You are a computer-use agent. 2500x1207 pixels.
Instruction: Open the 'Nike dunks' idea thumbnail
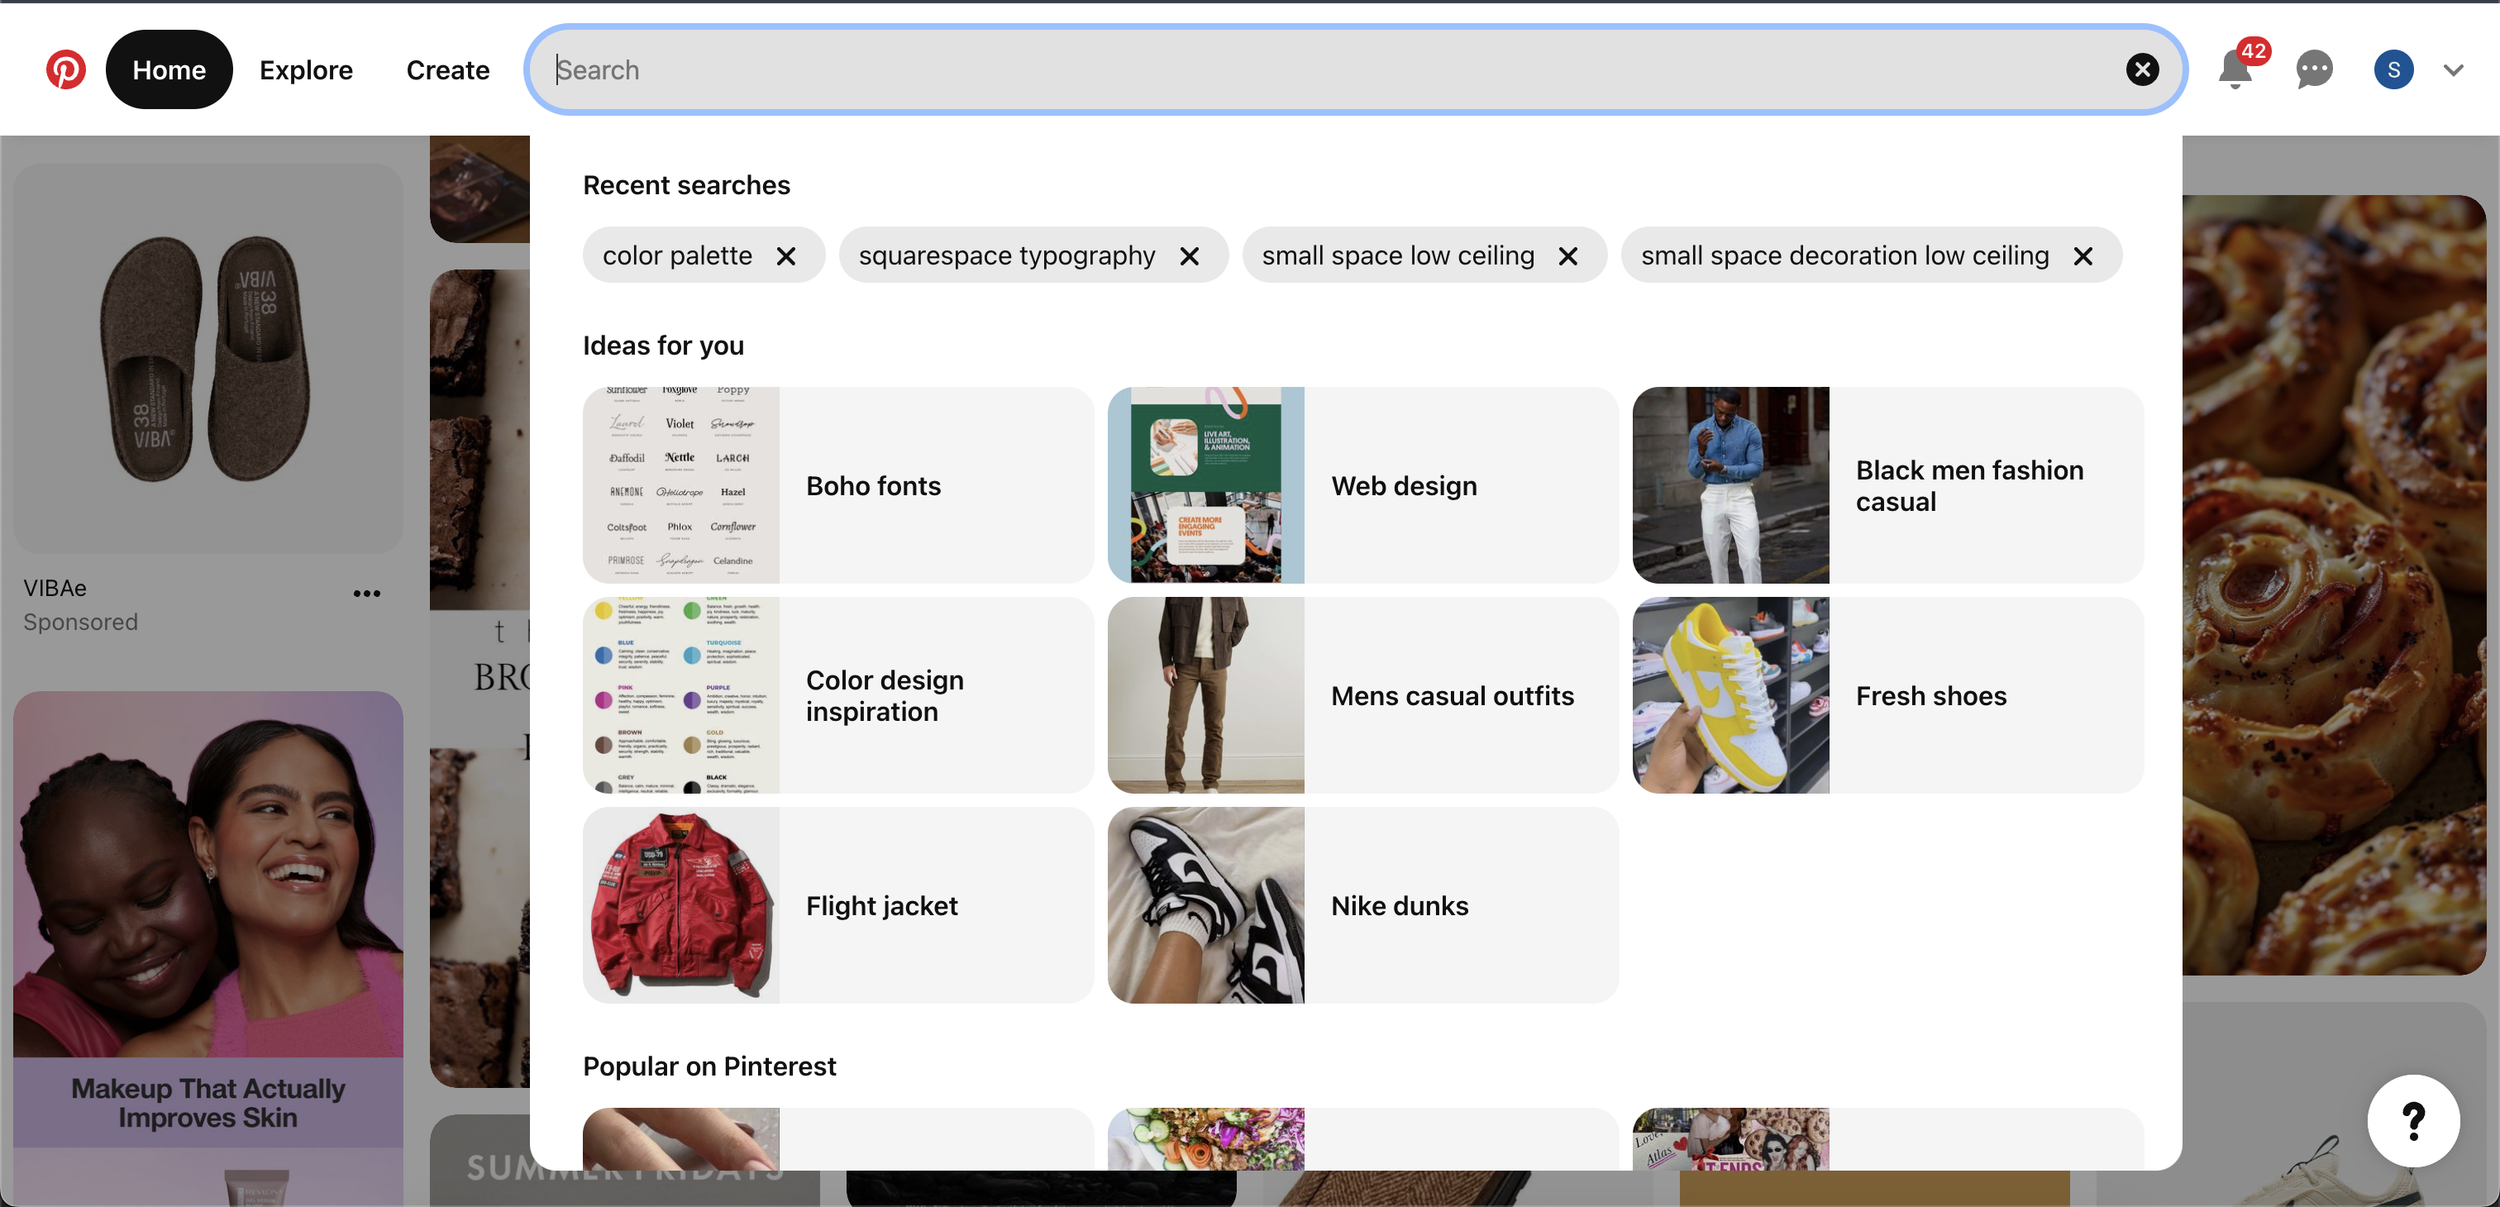(1206, 906)
